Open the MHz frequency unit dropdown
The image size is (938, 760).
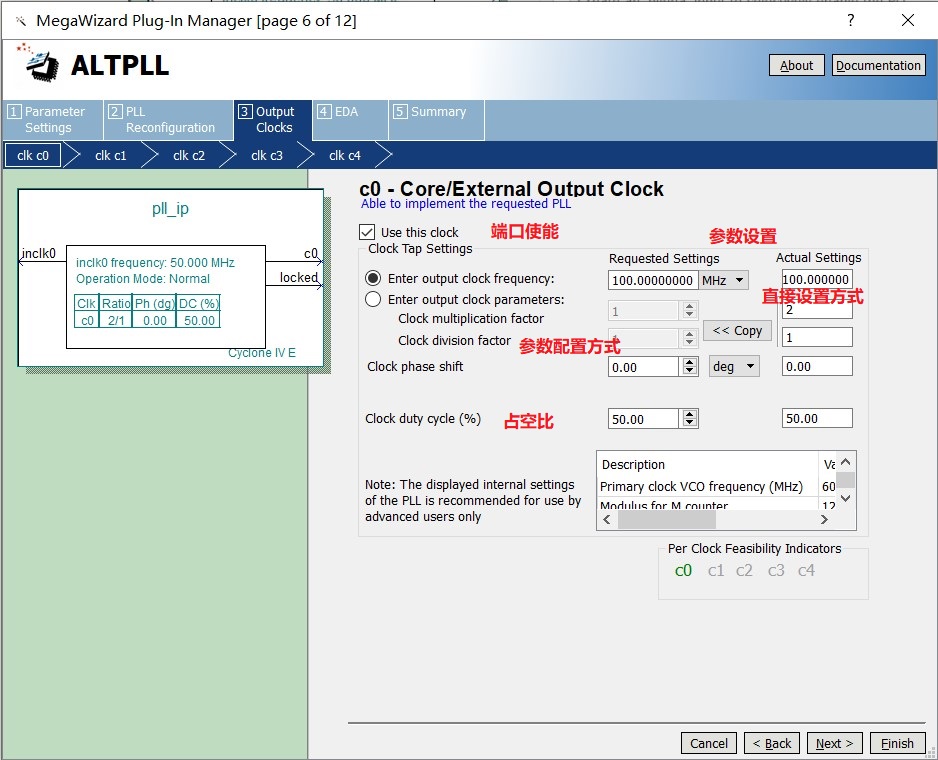pyautogui.click(x=724, y=280)
